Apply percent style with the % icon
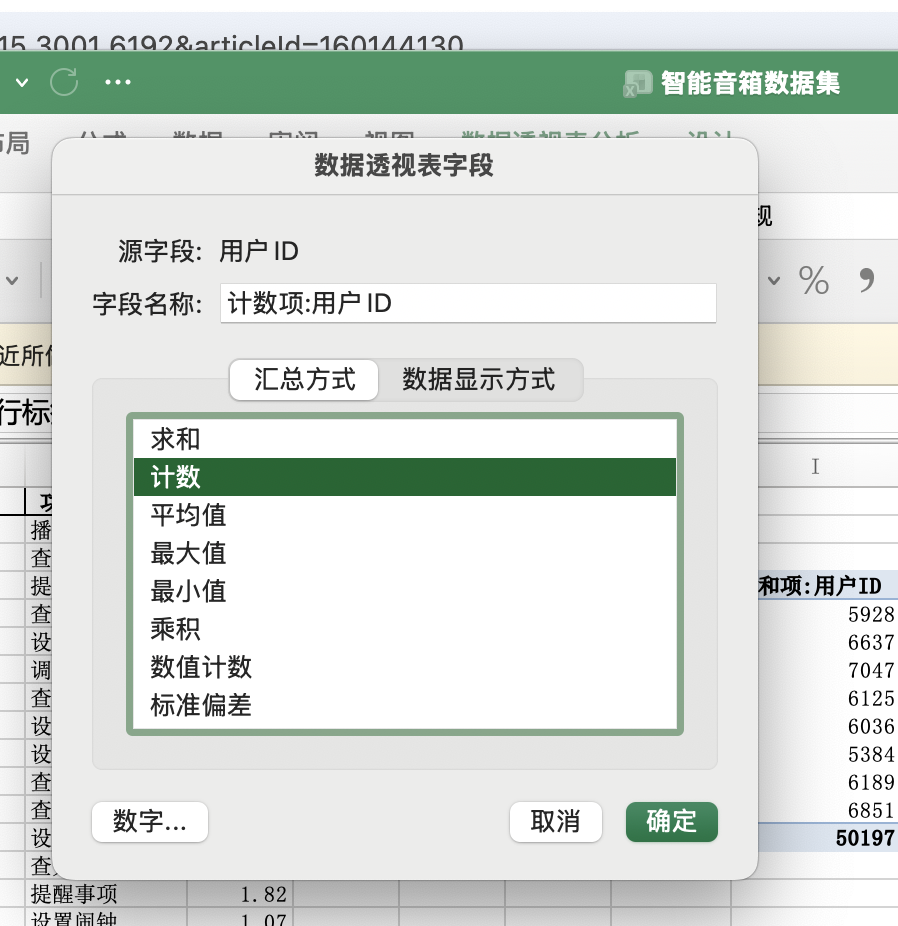 (x=814, y=280)
